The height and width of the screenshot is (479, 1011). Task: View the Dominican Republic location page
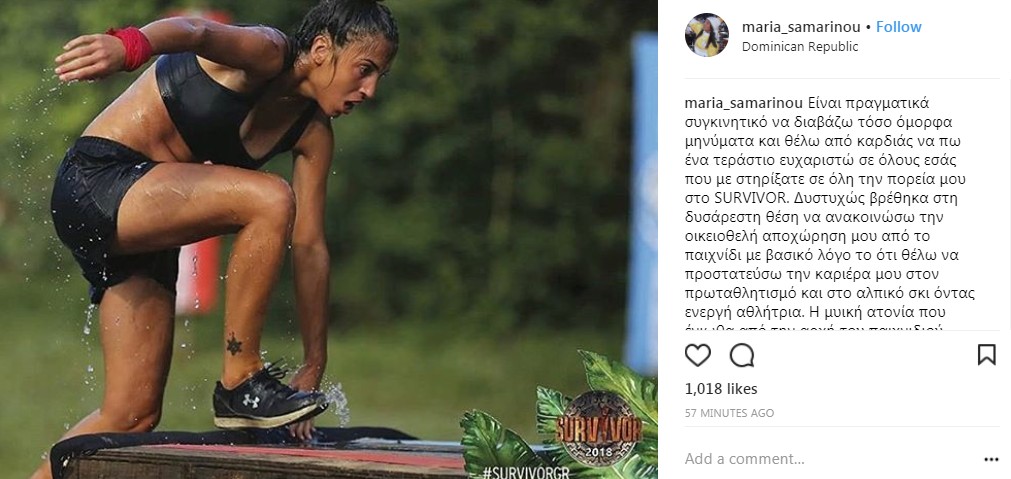tap(800, 46)
